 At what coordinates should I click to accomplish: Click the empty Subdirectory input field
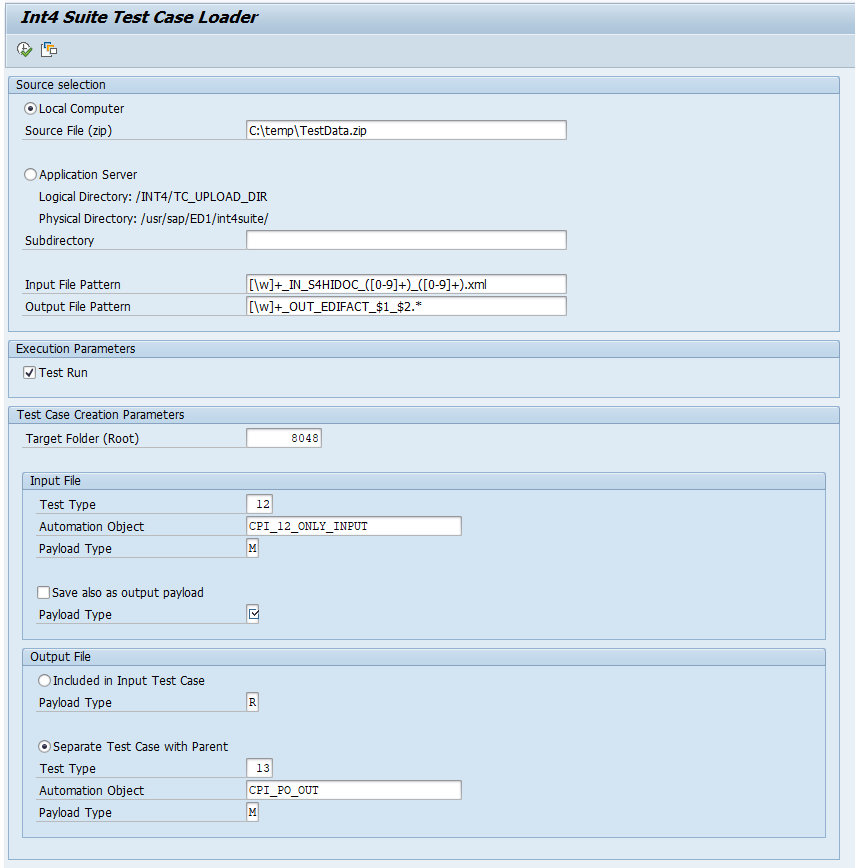(x=405, y=240)
